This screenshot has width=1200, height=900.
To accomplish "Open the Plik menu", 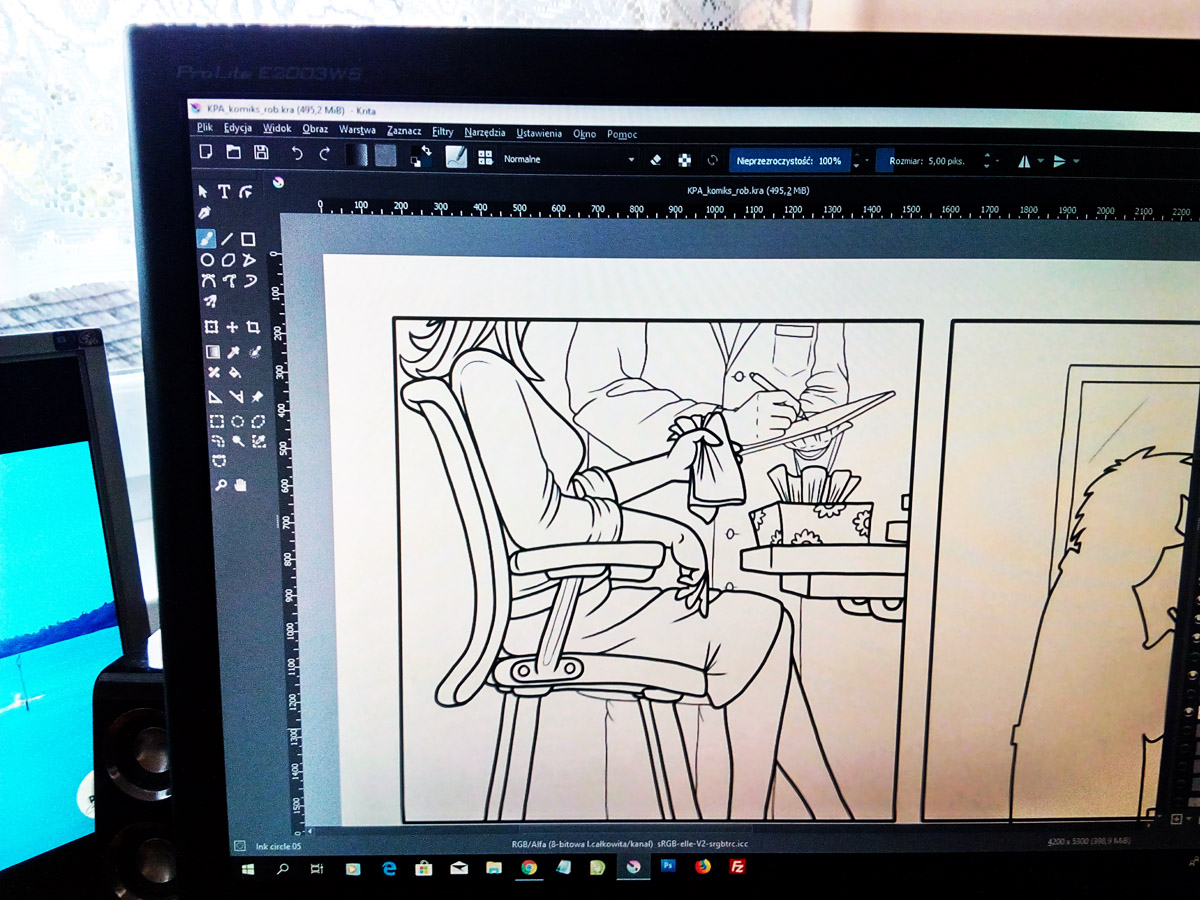I will [205, 128].
